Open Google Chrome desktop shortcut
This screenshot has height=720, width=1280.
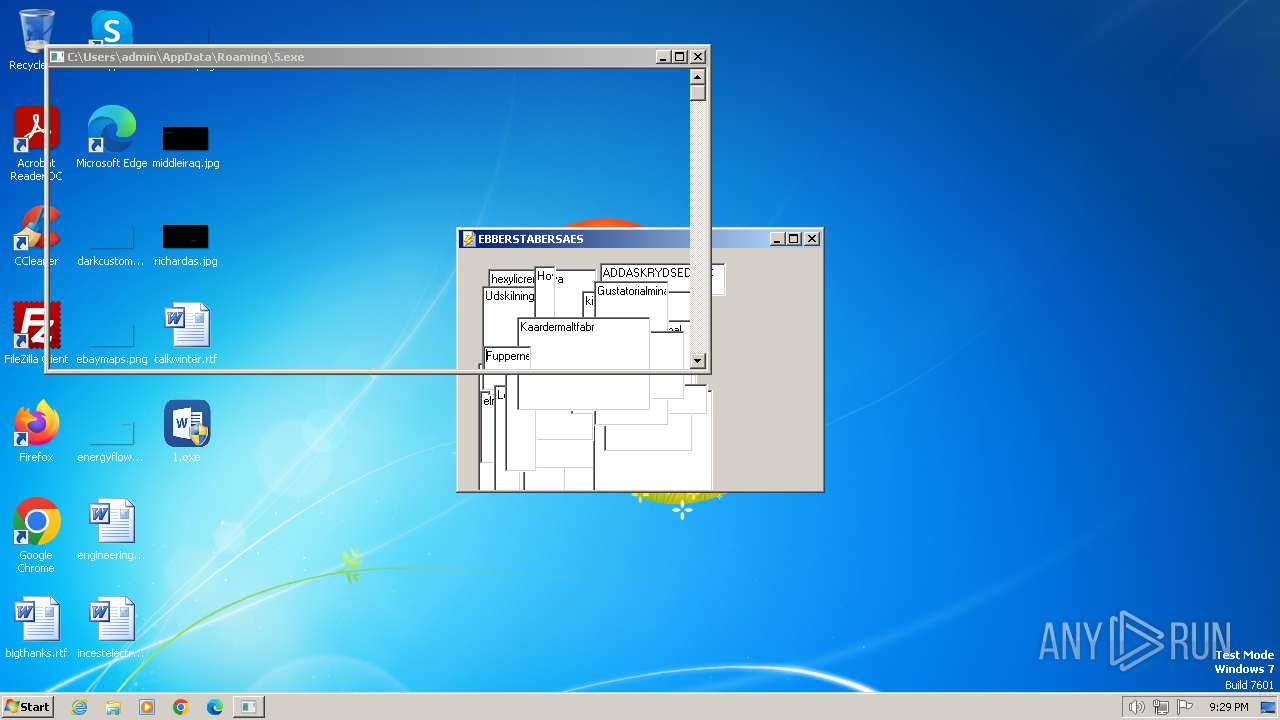[x=36, y=536]
